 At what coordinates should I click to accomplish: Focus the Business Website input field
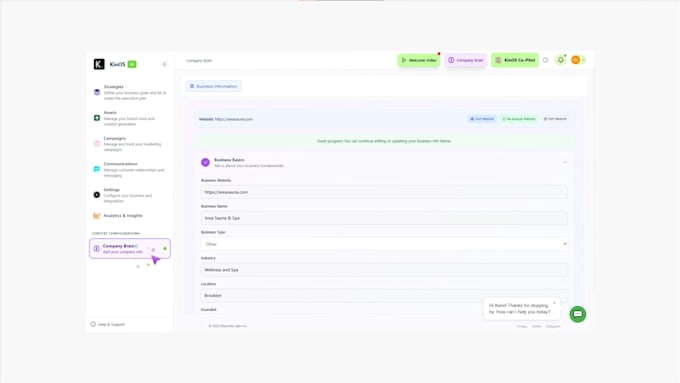[x=384, y=192]
